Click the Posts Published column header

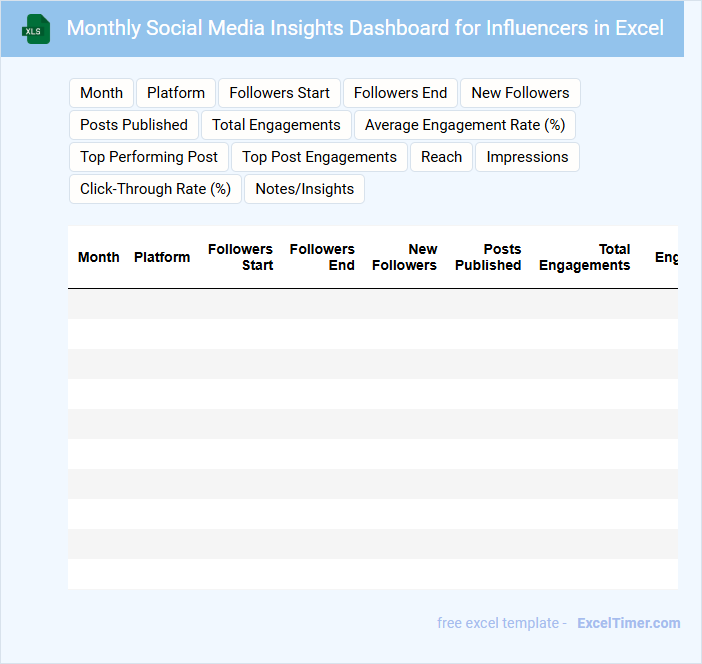488,257
